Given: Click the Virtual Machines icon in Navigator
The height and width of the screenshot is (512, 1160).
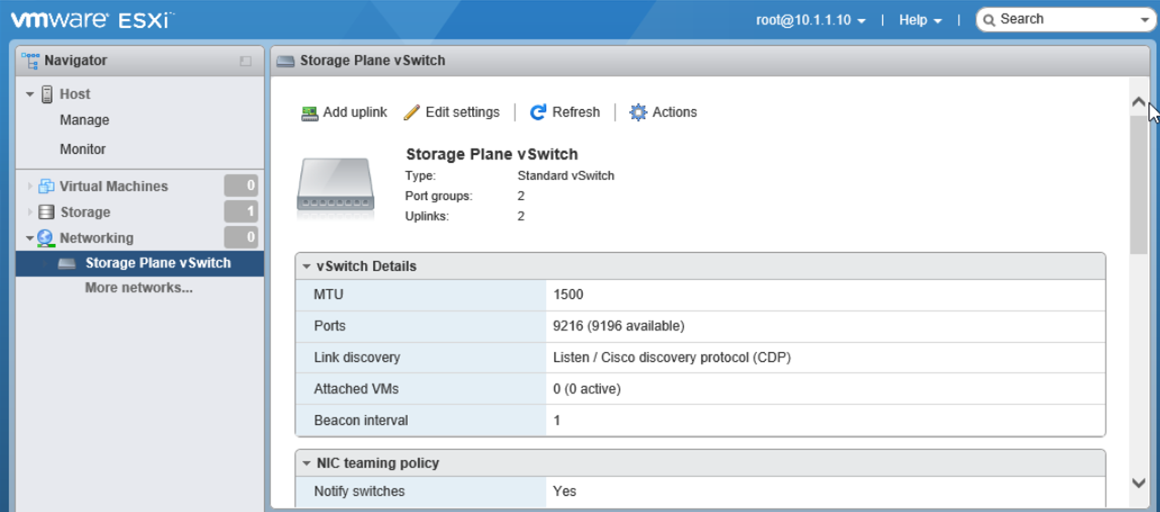Looking at the screenshot, I should click(x=46, y=186).
